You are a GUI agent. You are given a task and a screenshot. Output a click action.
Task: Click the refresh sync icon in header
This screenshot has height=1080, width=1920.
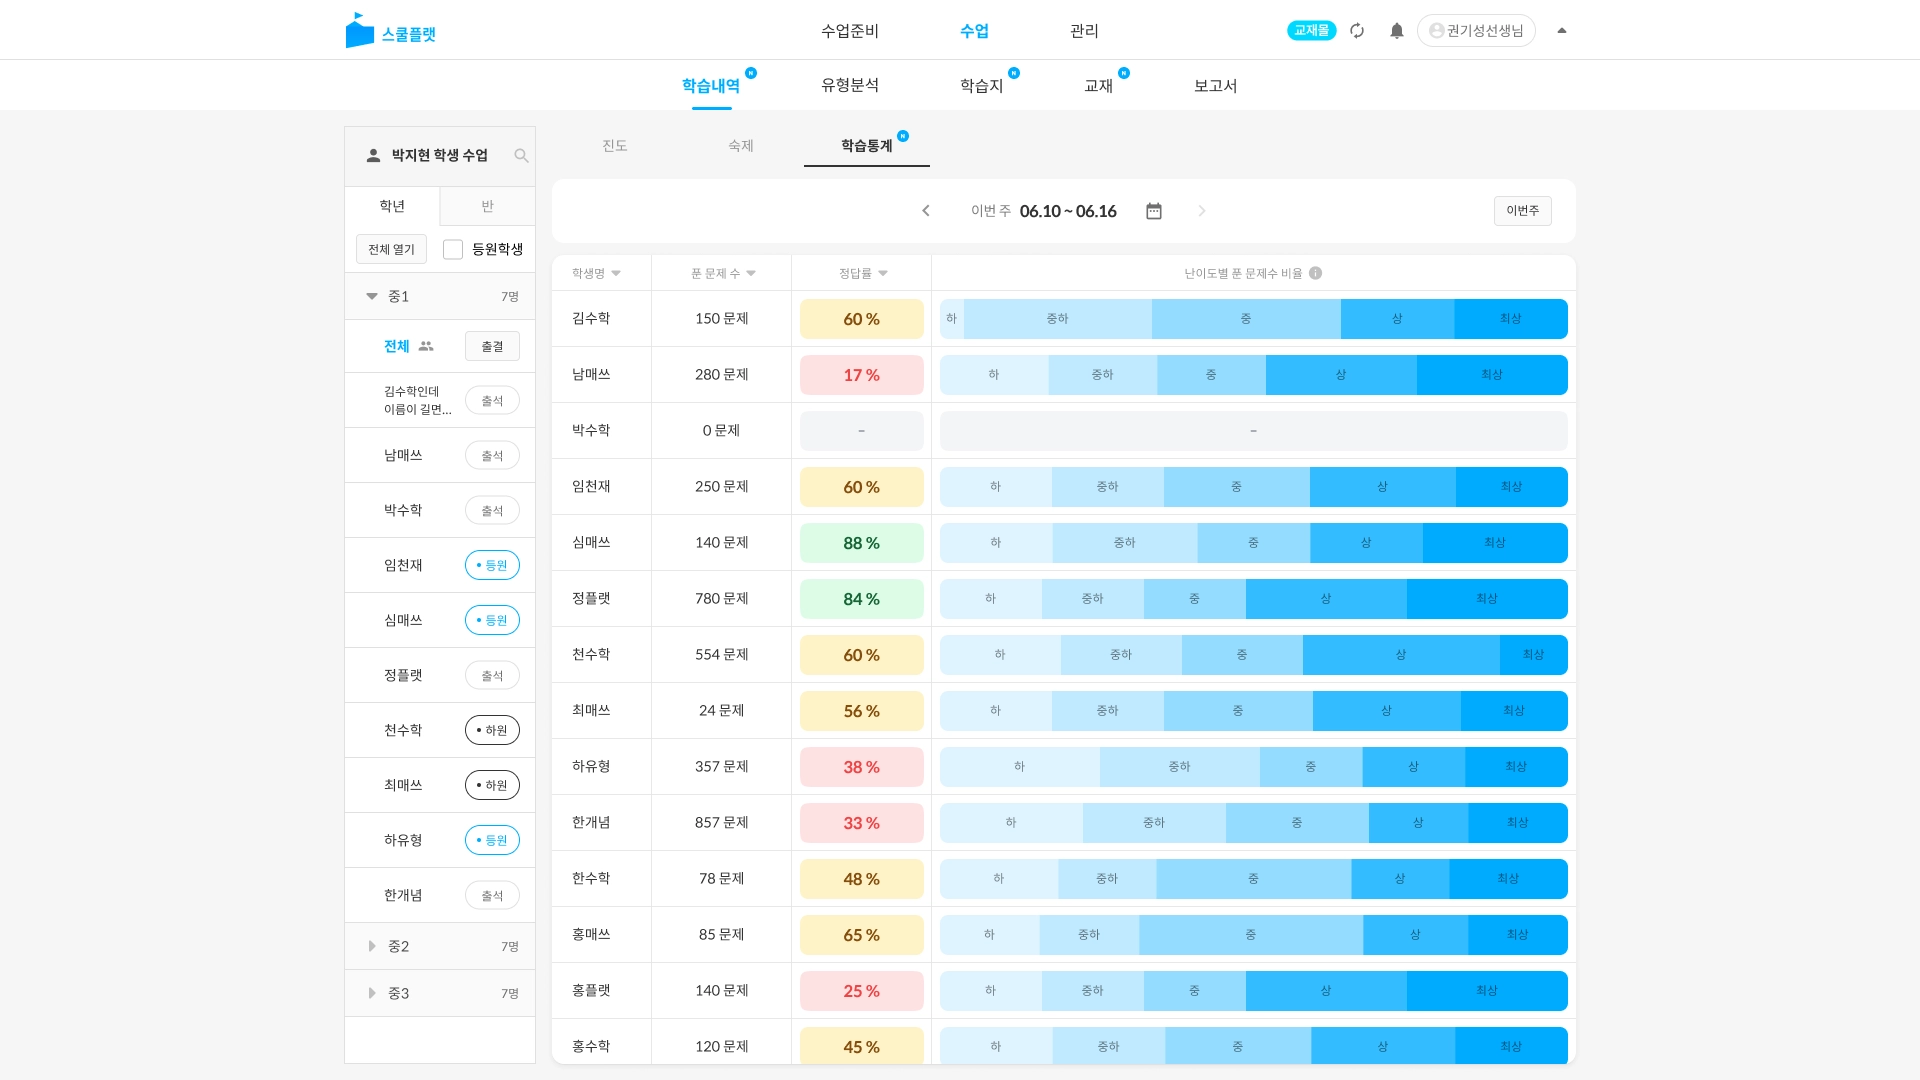(1357, 31)
